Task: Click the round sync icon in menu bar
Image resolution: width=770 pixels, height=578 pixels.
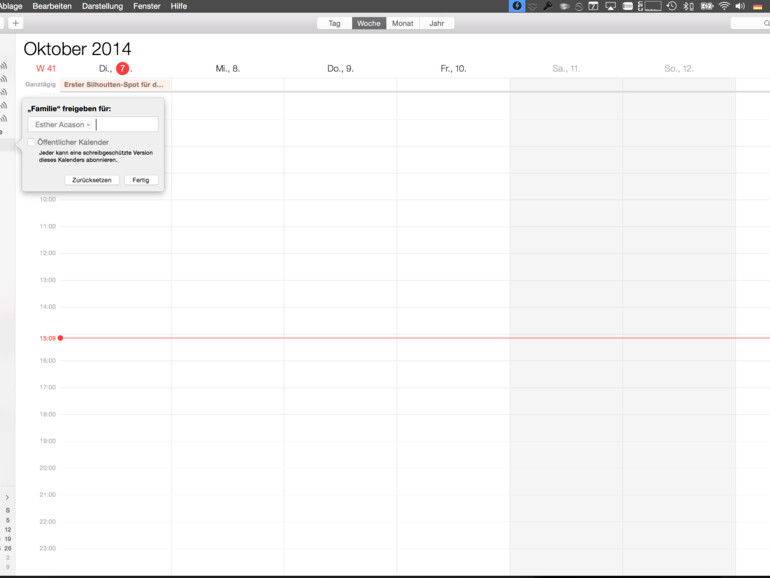Action: tap(579, 6)
